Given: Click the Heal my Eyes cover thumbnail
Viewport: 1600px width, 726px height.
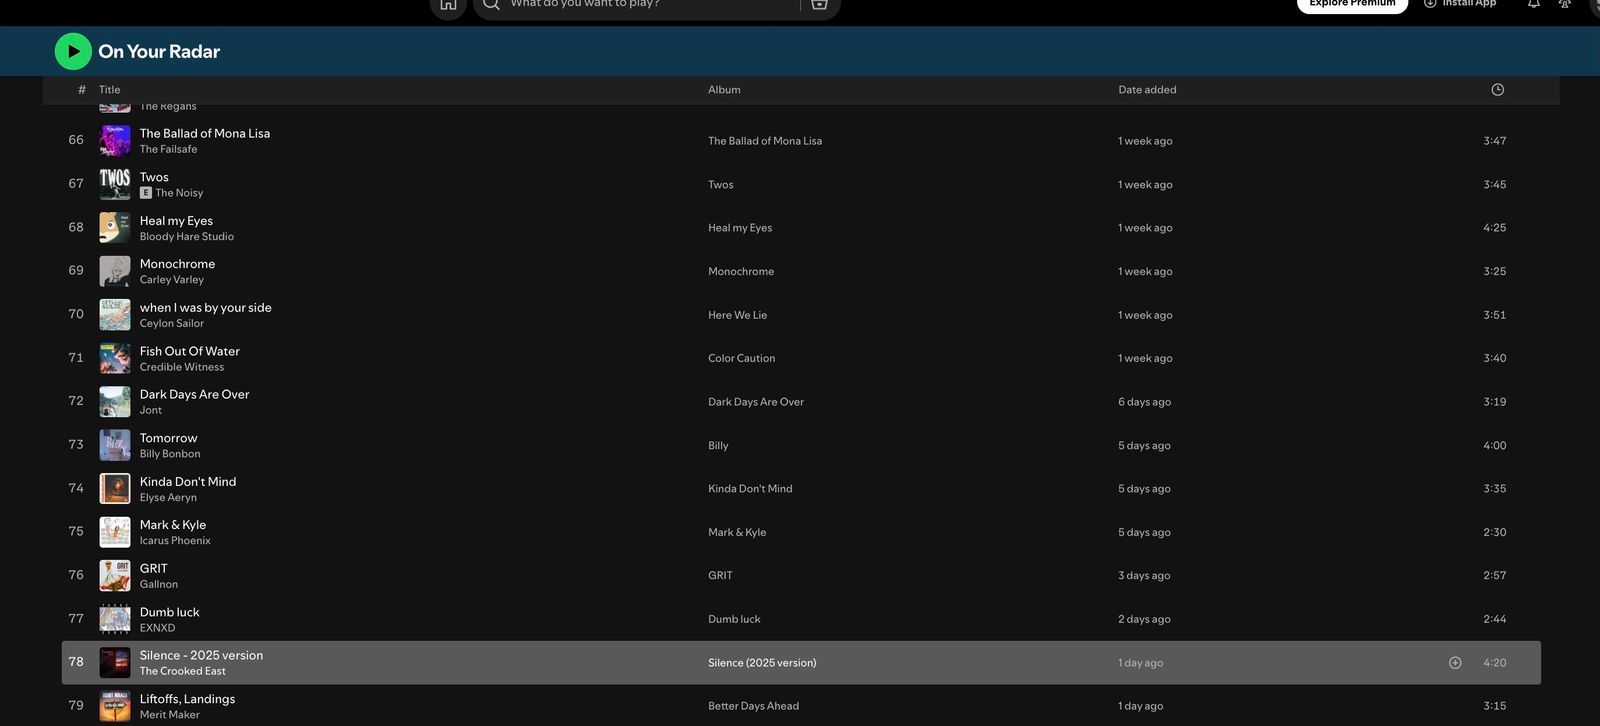Looking at the screenshot, I should (x=115, y=228).
